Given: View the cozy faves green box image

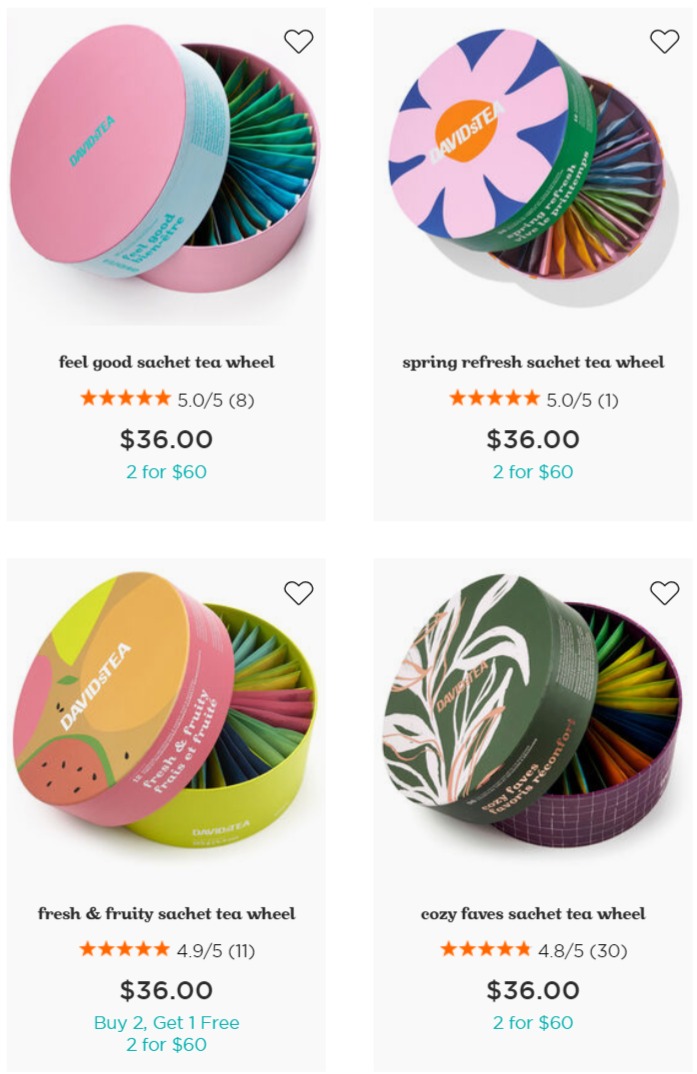Looking at the screenshot, I should coord(533,710).
